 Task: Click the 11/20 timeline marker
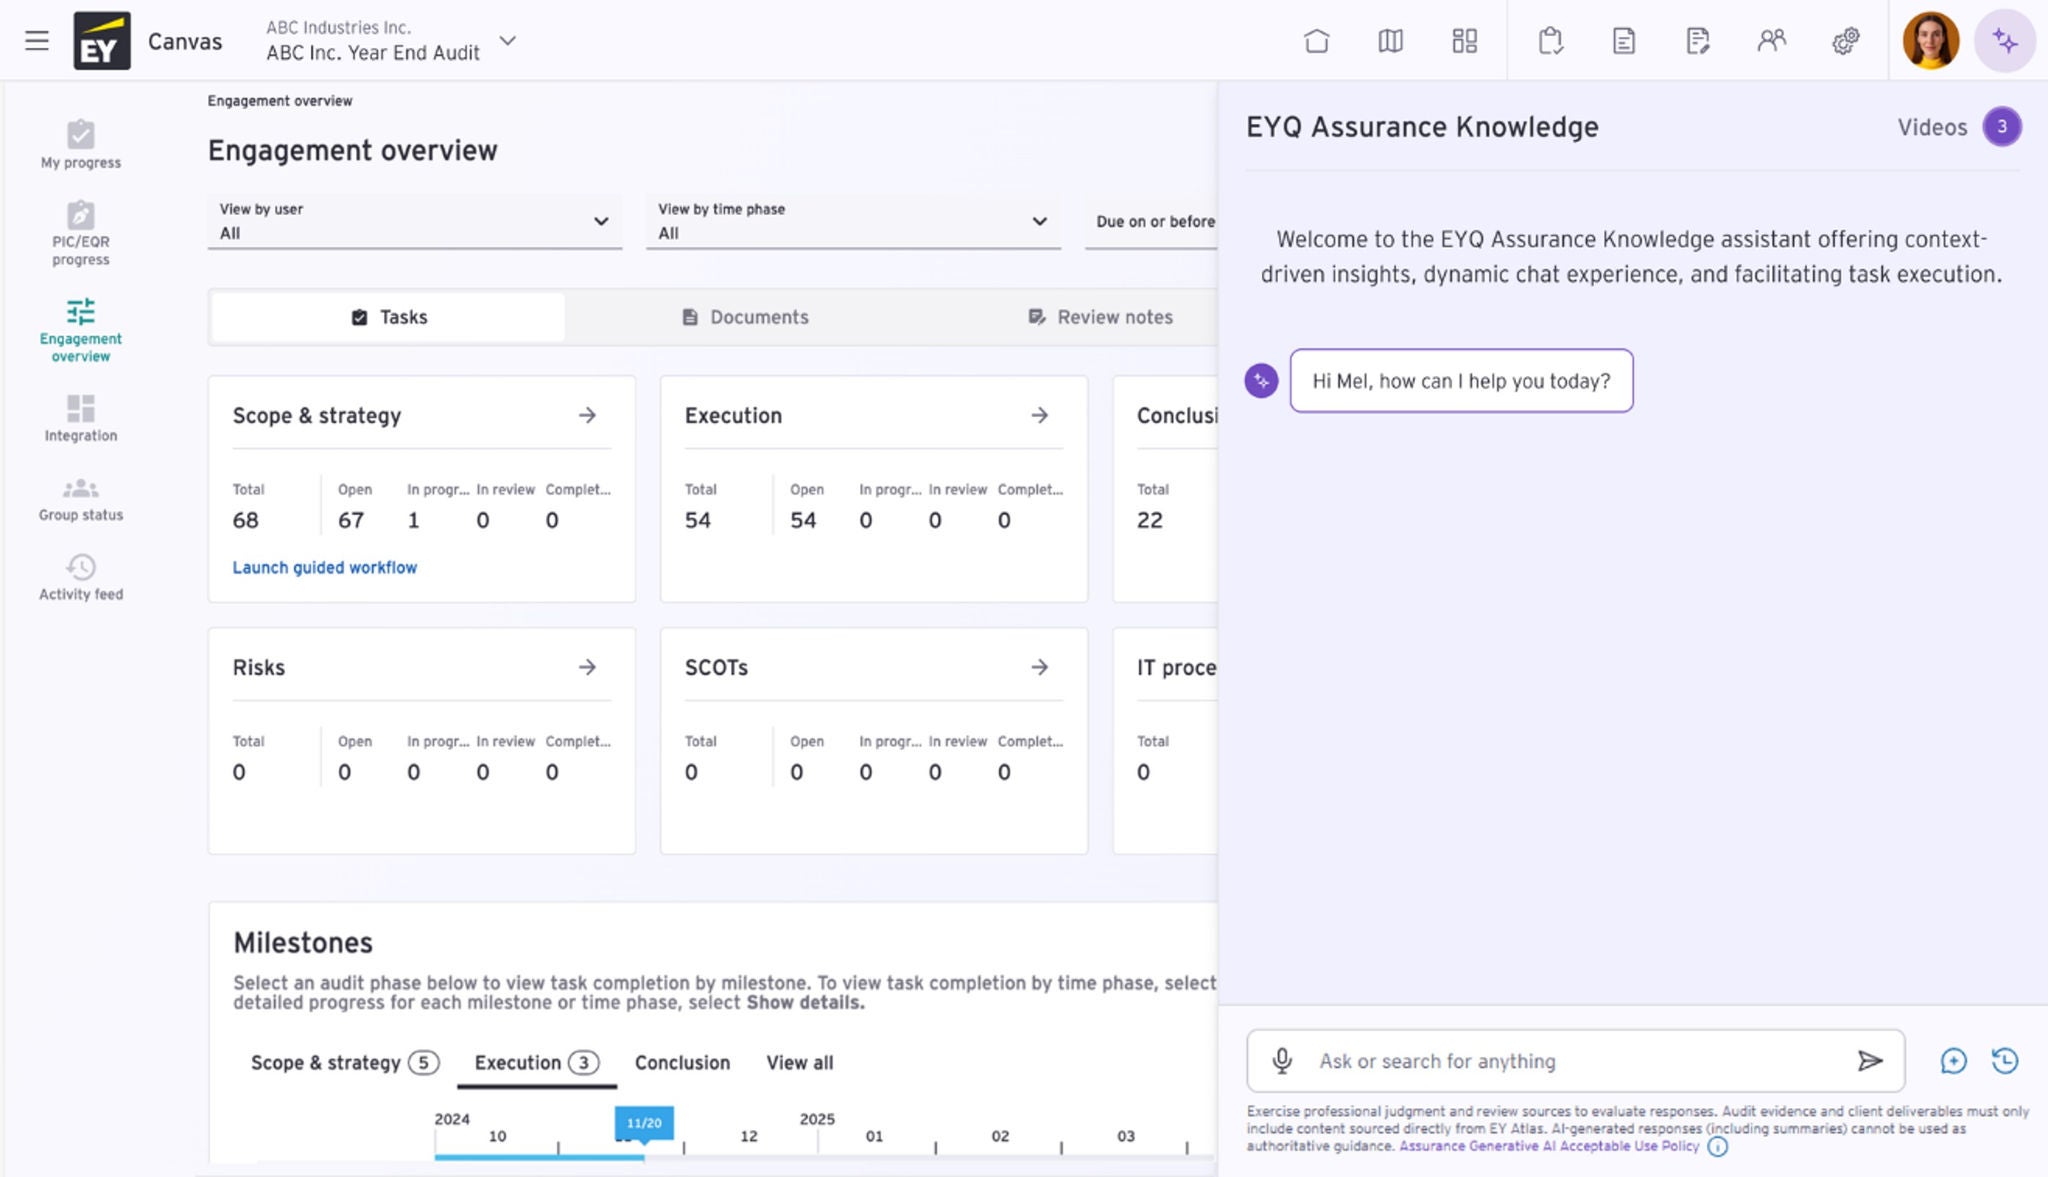click(643, 1123)
